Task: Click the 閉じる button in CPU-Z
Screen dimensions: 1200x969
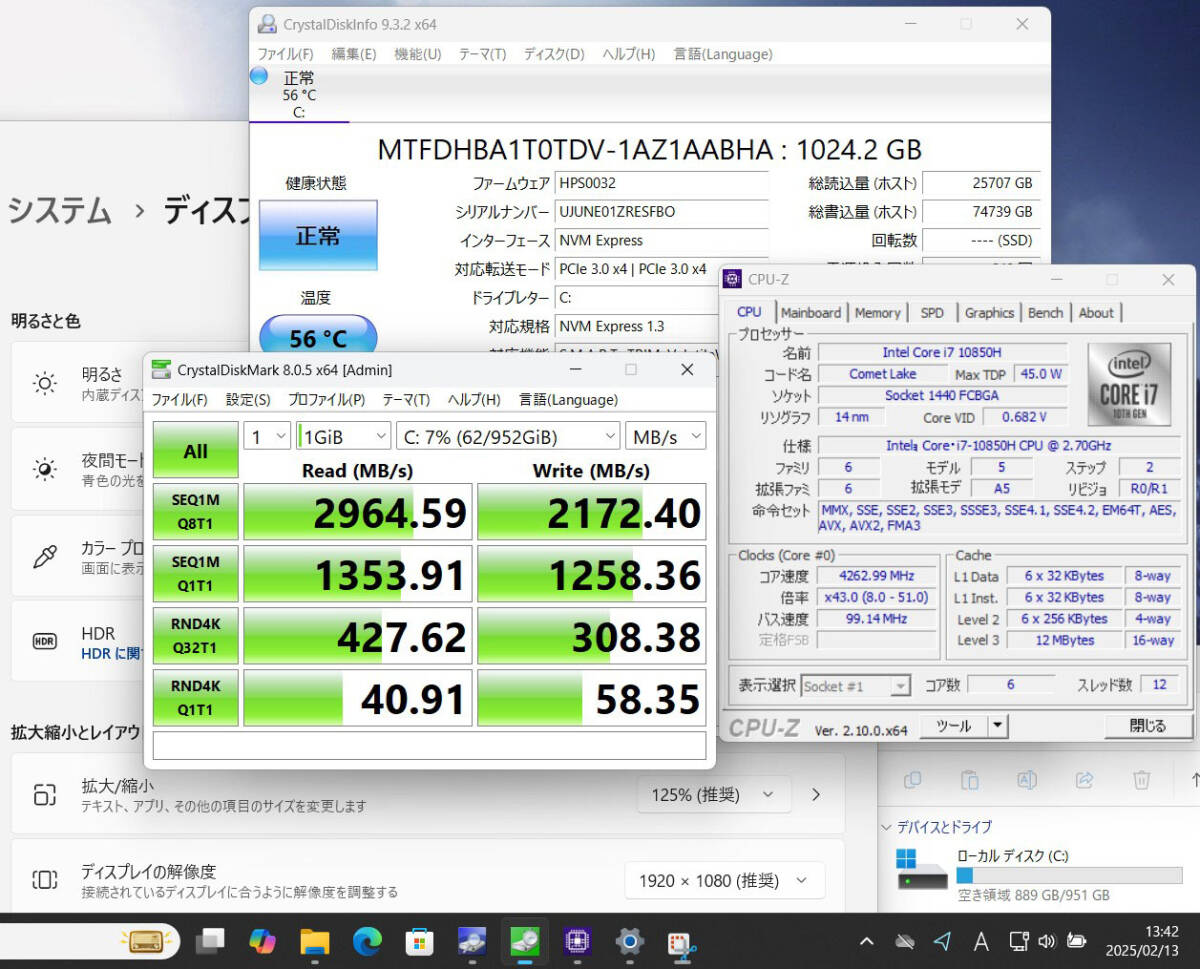Action: (x=1147, y=726)
